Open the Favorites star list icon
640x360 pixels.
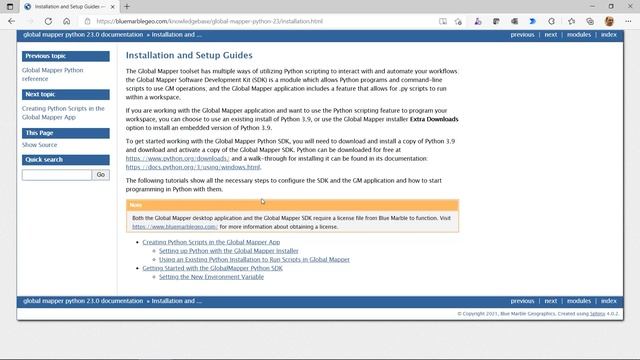pyautogui.click(x=571, y=21)
